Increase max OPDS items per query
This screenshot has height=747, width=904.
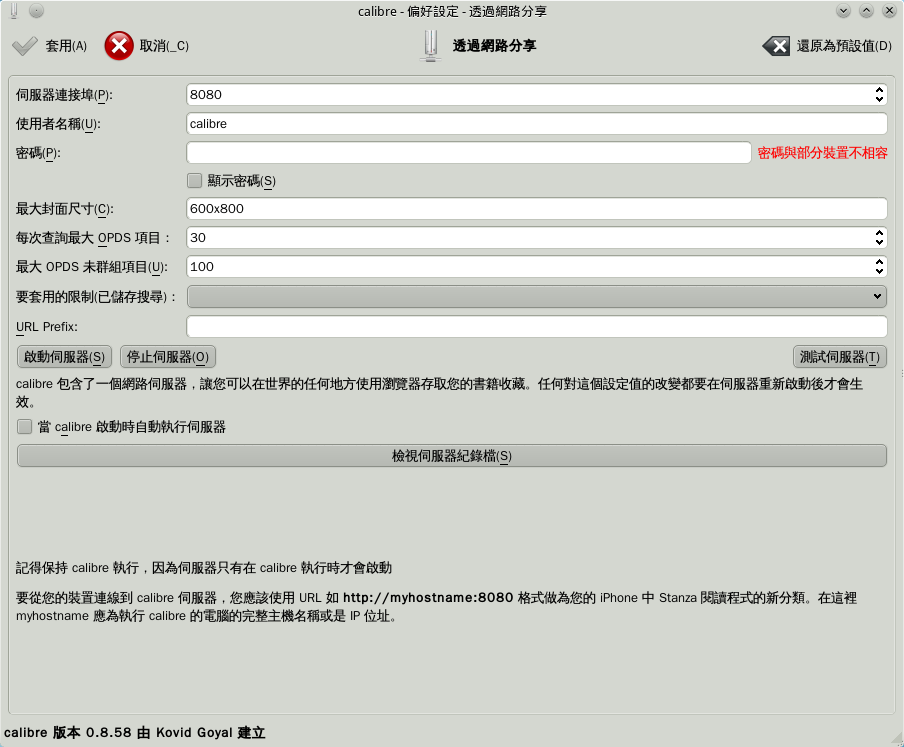pos(879,233)
